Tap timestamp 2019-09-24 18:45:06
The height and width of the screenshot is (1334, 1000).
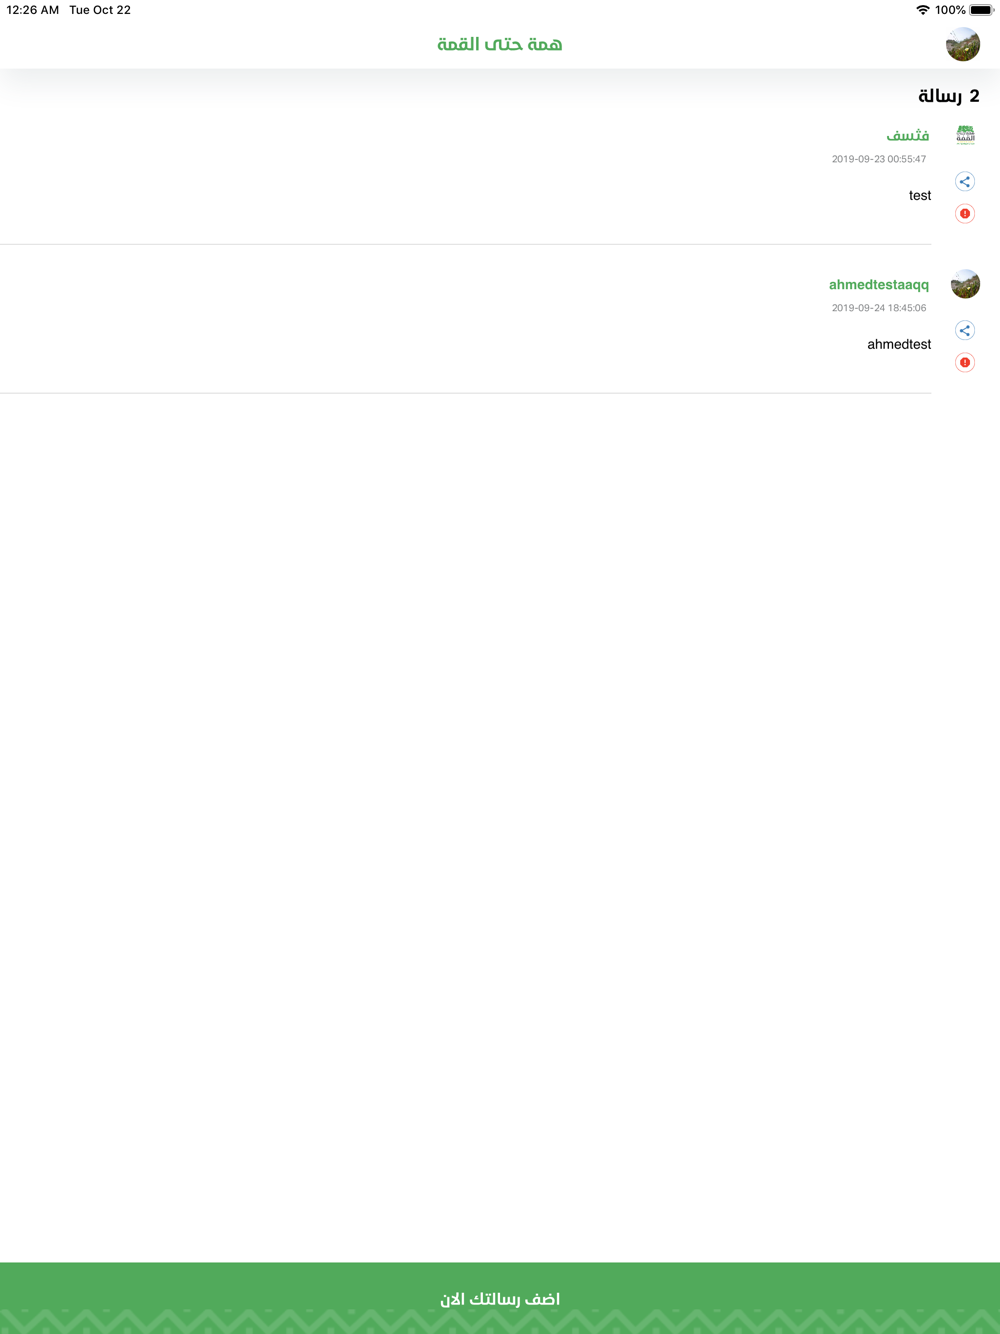879,308
